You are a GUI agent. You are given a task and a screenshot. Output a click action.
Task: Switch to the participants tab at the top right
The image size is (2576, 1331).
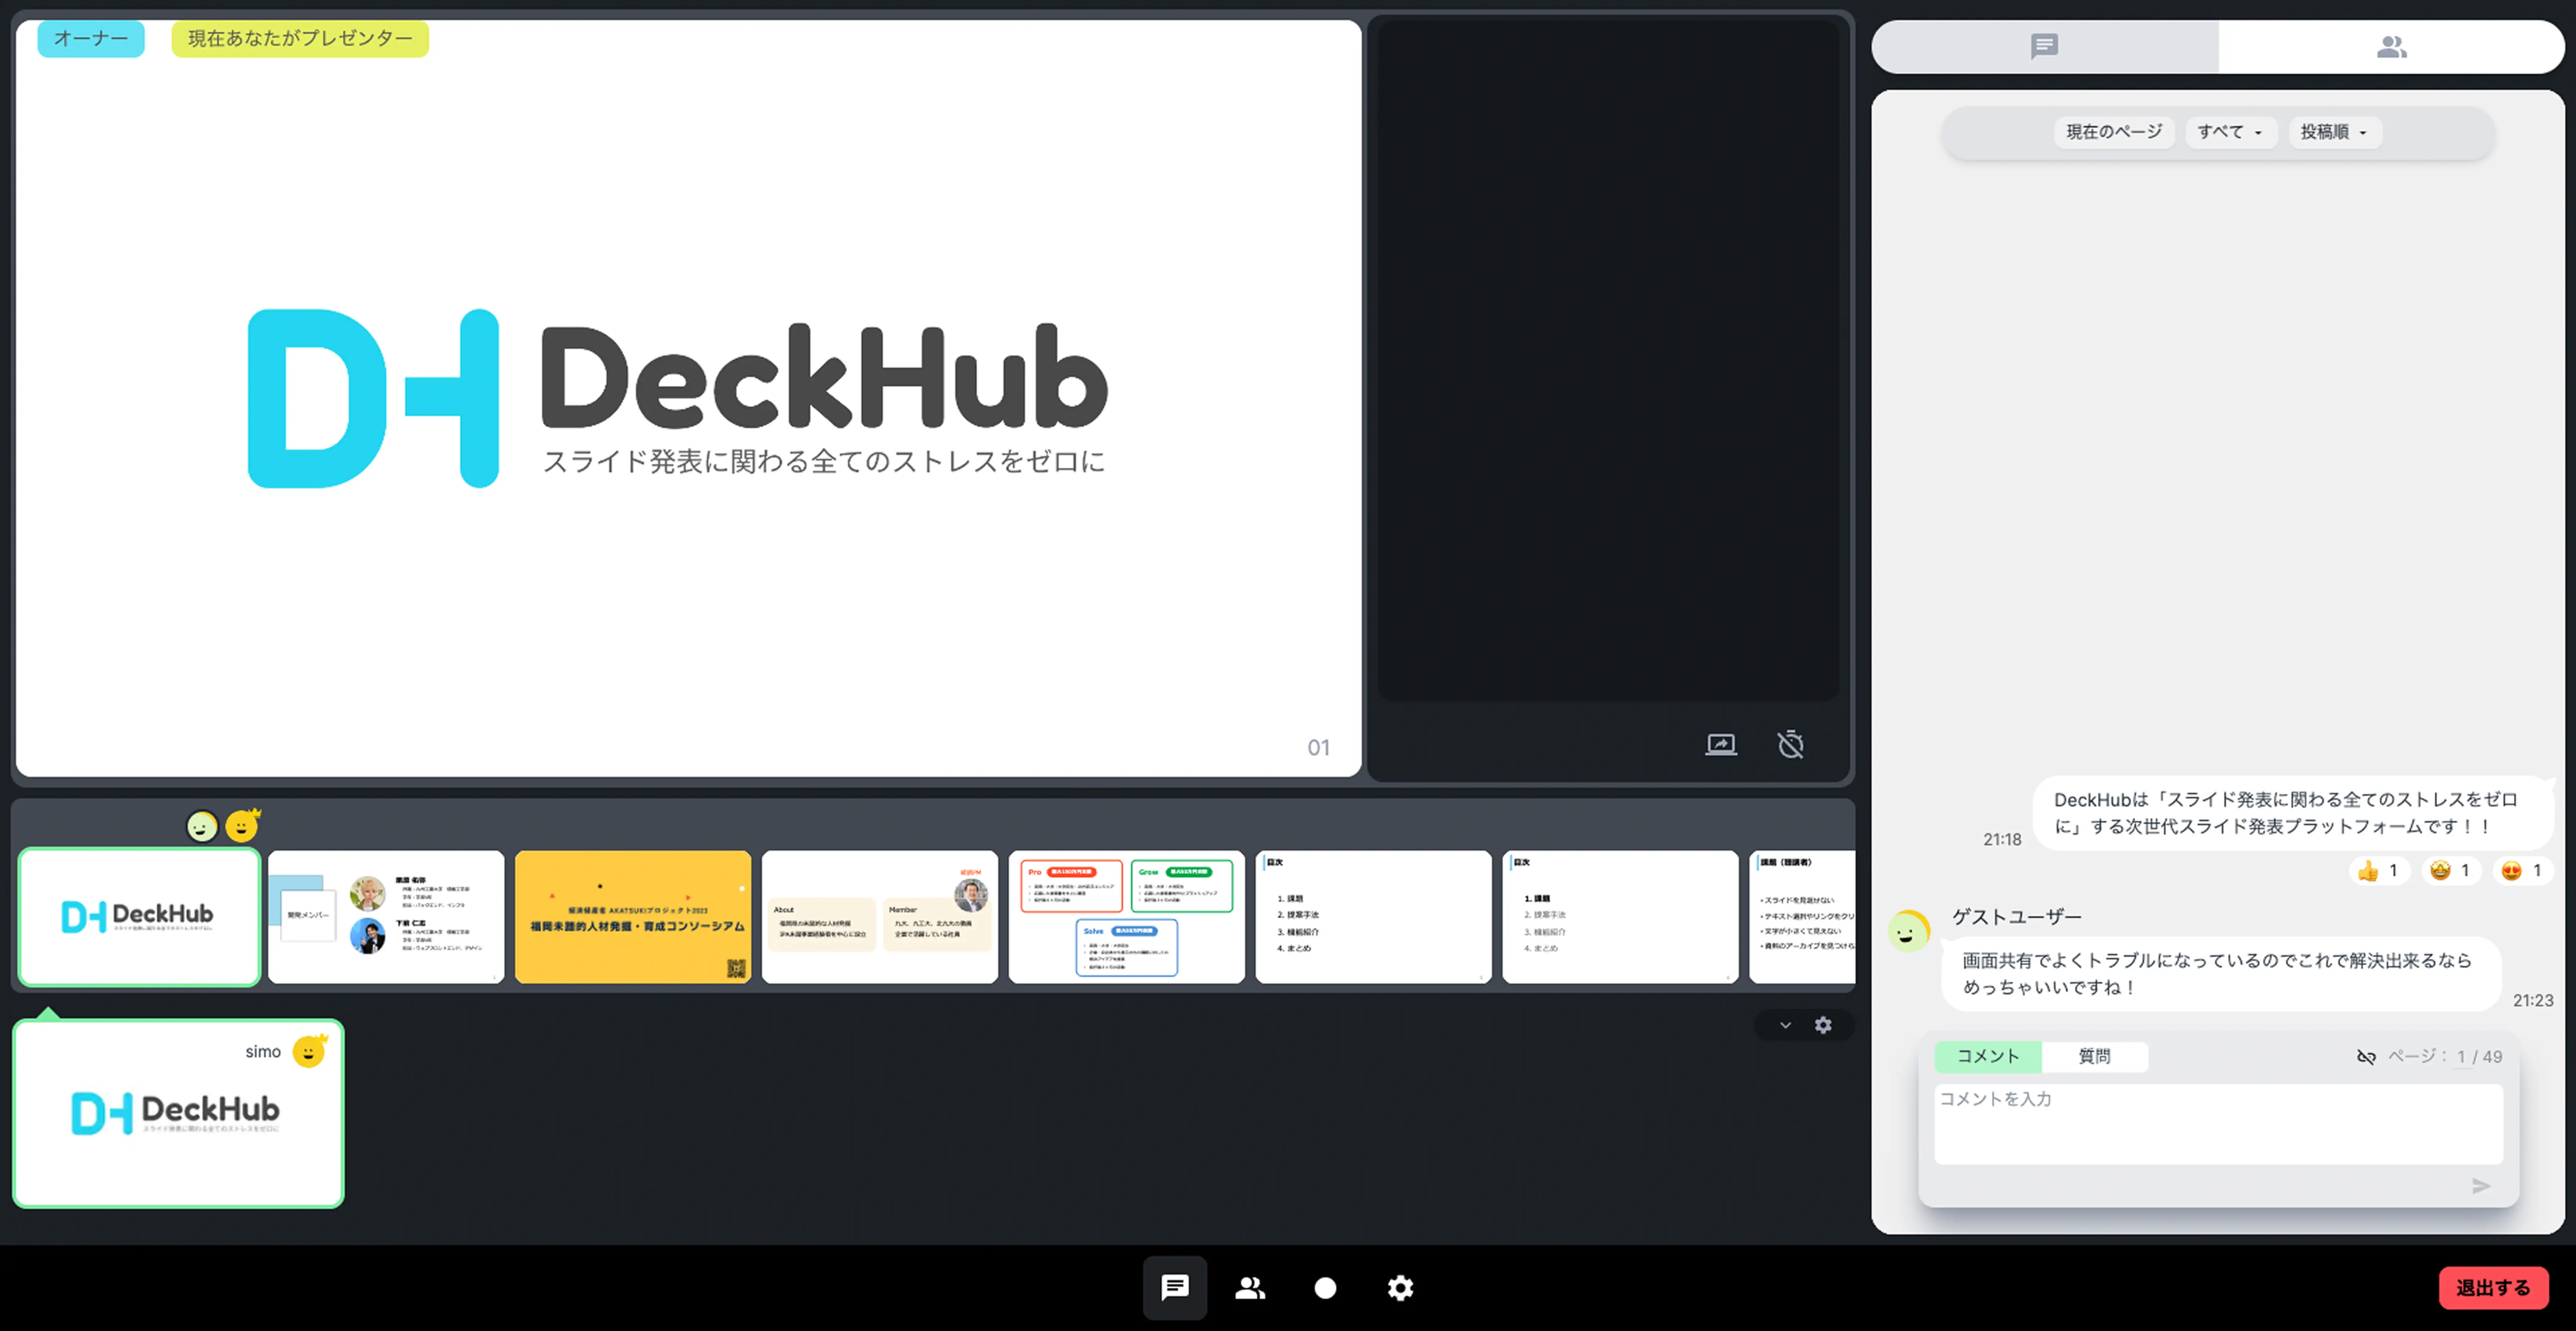tap(2391, 46)
